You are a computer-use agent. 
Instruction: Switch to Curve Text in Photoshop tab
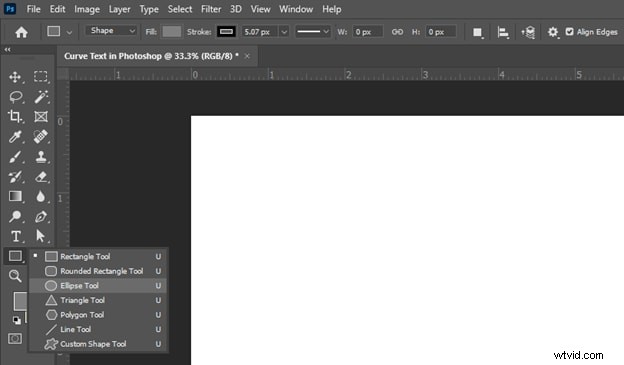[x=151, y=56]
